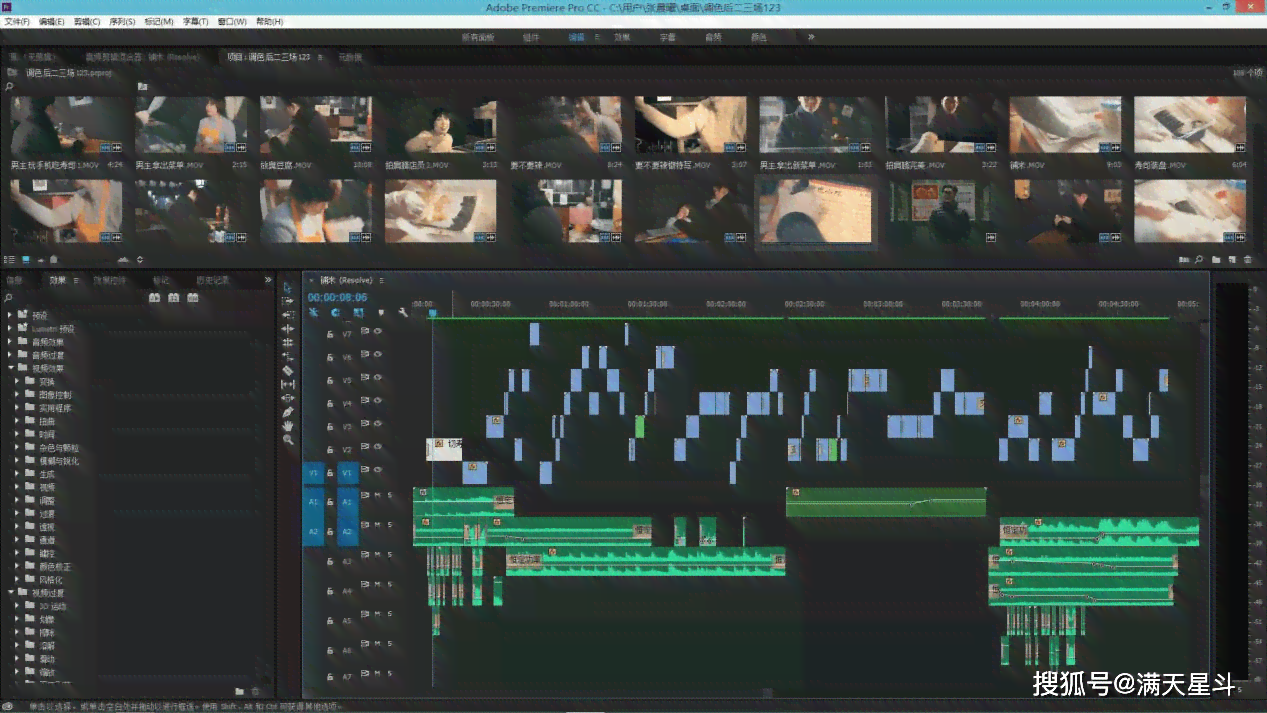
Task: Select the 男主拿出新菜单.MOV clip thumbnail
Action: coord(814,125)
